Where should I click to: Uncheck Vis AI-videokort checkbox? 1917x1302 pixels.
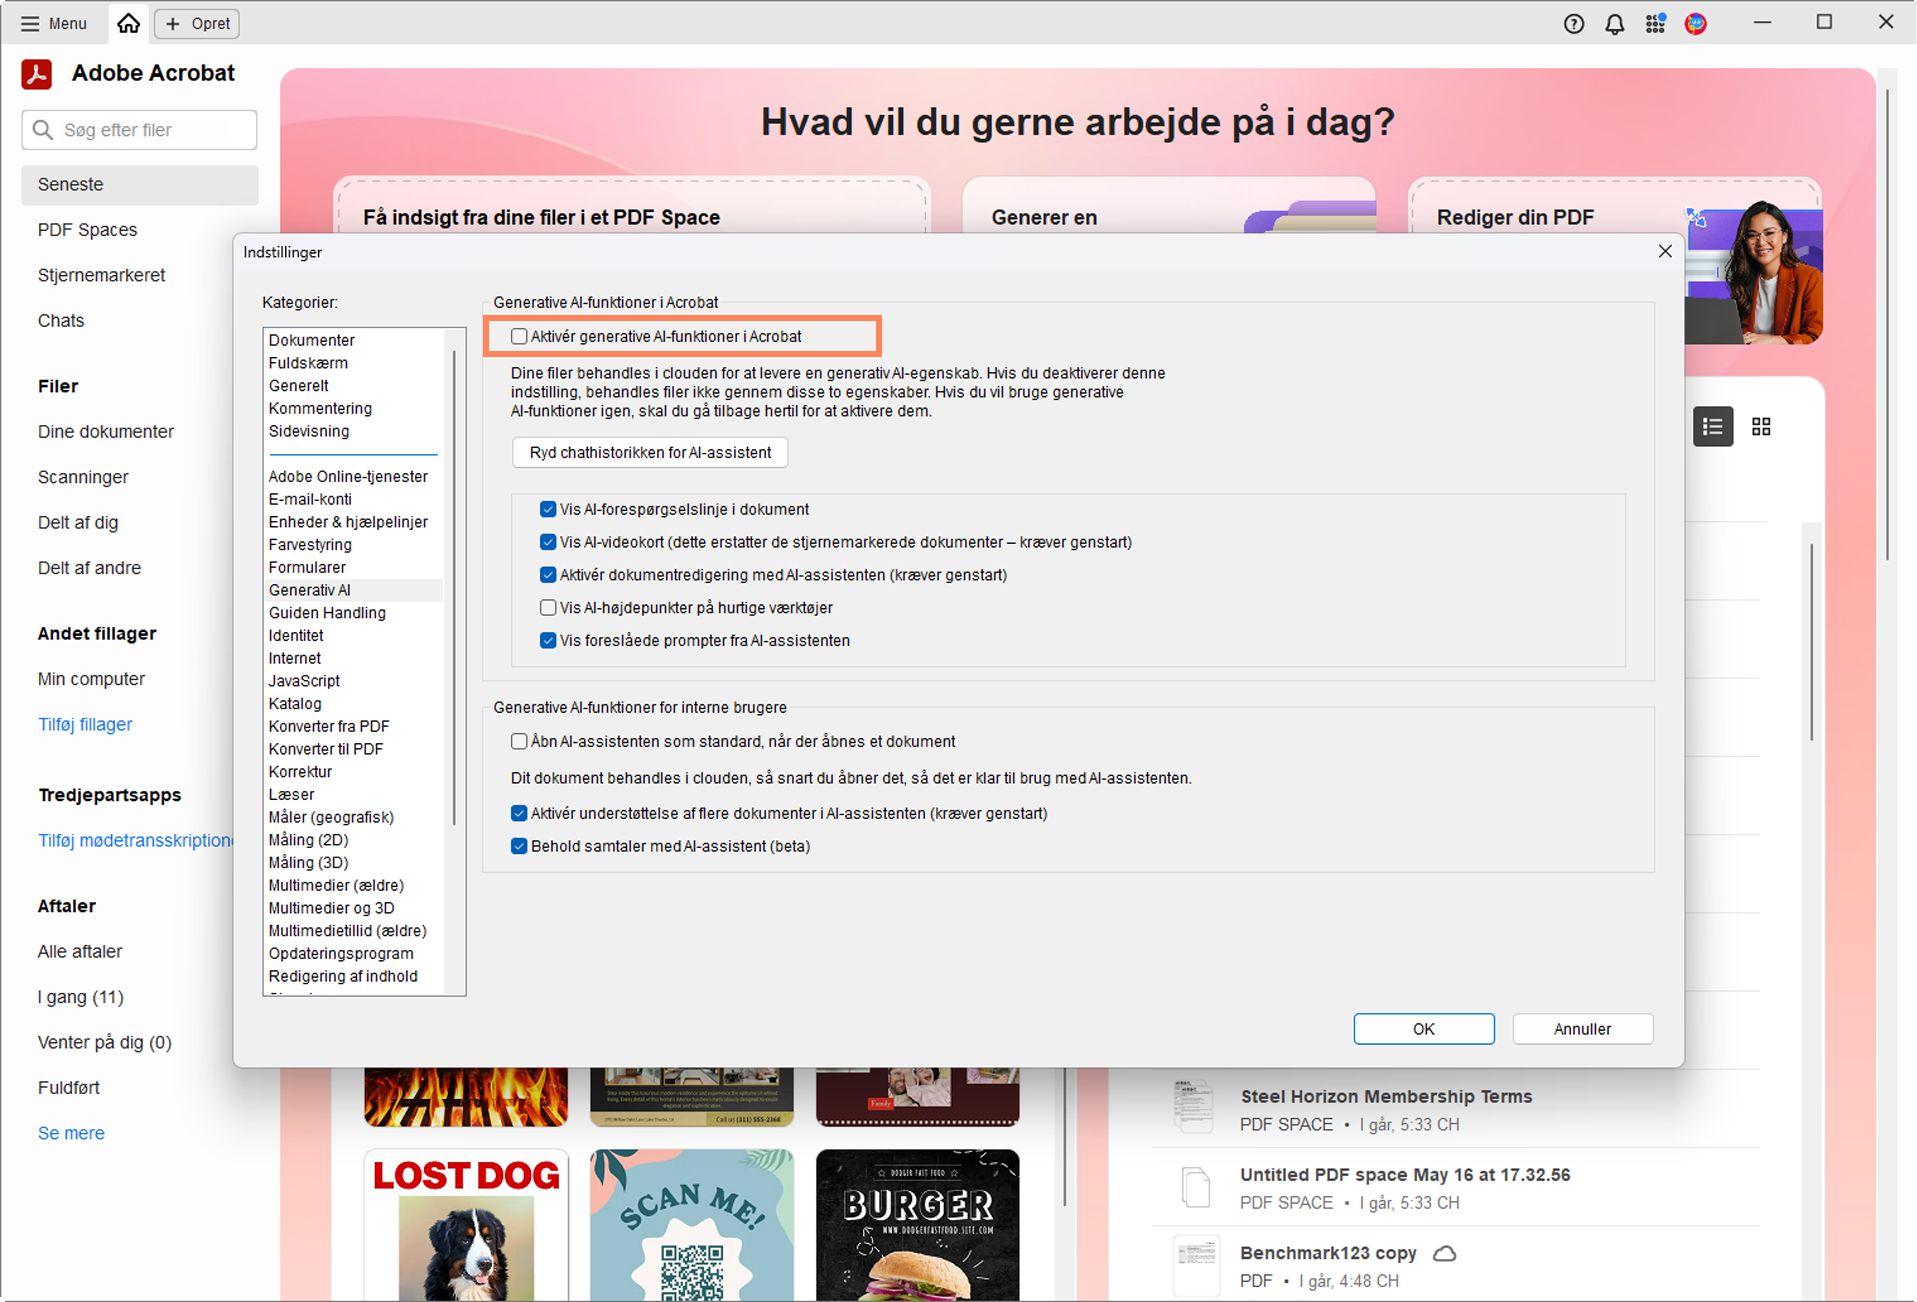[548, 542]
